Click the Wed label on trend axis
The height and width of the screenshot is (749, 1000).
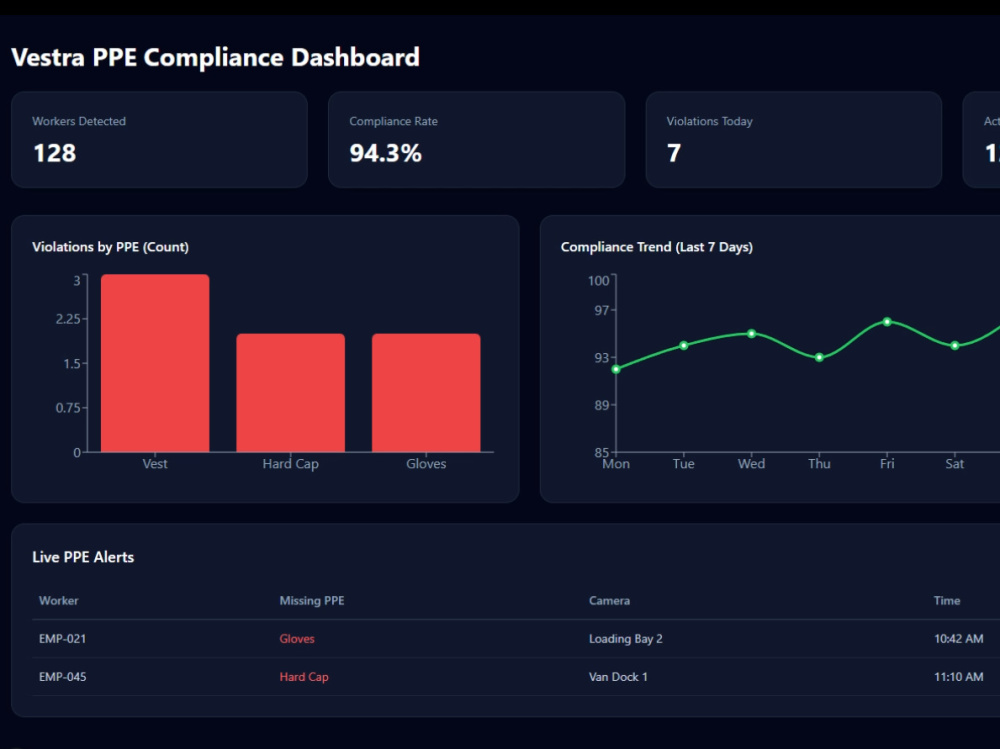752,464
